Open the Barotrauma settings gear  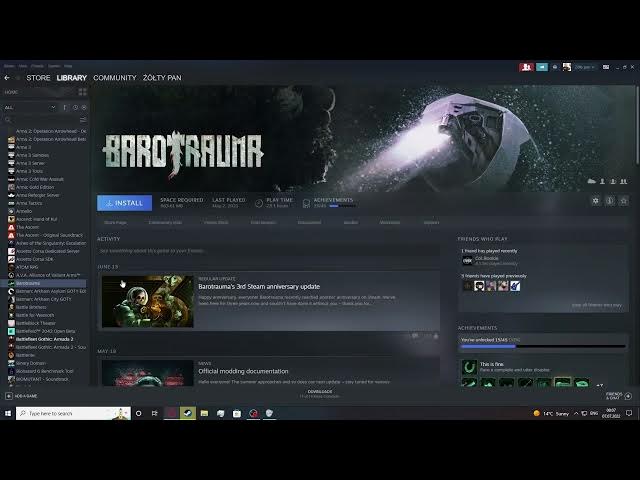click(596, 201)
